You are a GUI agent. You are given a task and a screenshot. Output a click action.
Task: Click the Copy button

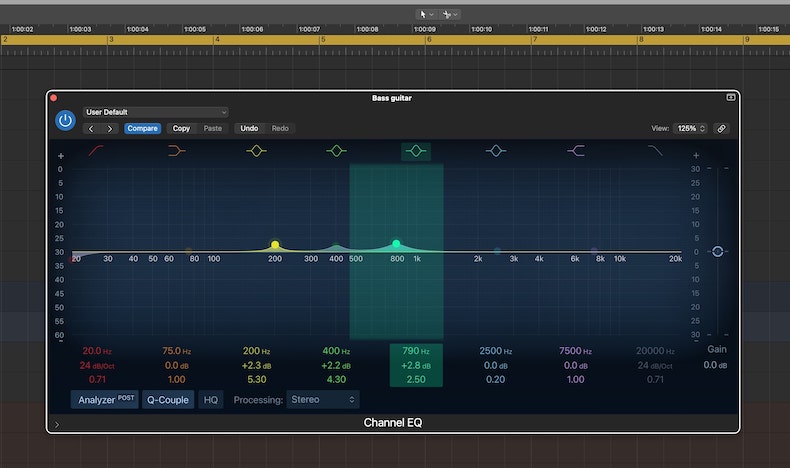click(181, 128)
